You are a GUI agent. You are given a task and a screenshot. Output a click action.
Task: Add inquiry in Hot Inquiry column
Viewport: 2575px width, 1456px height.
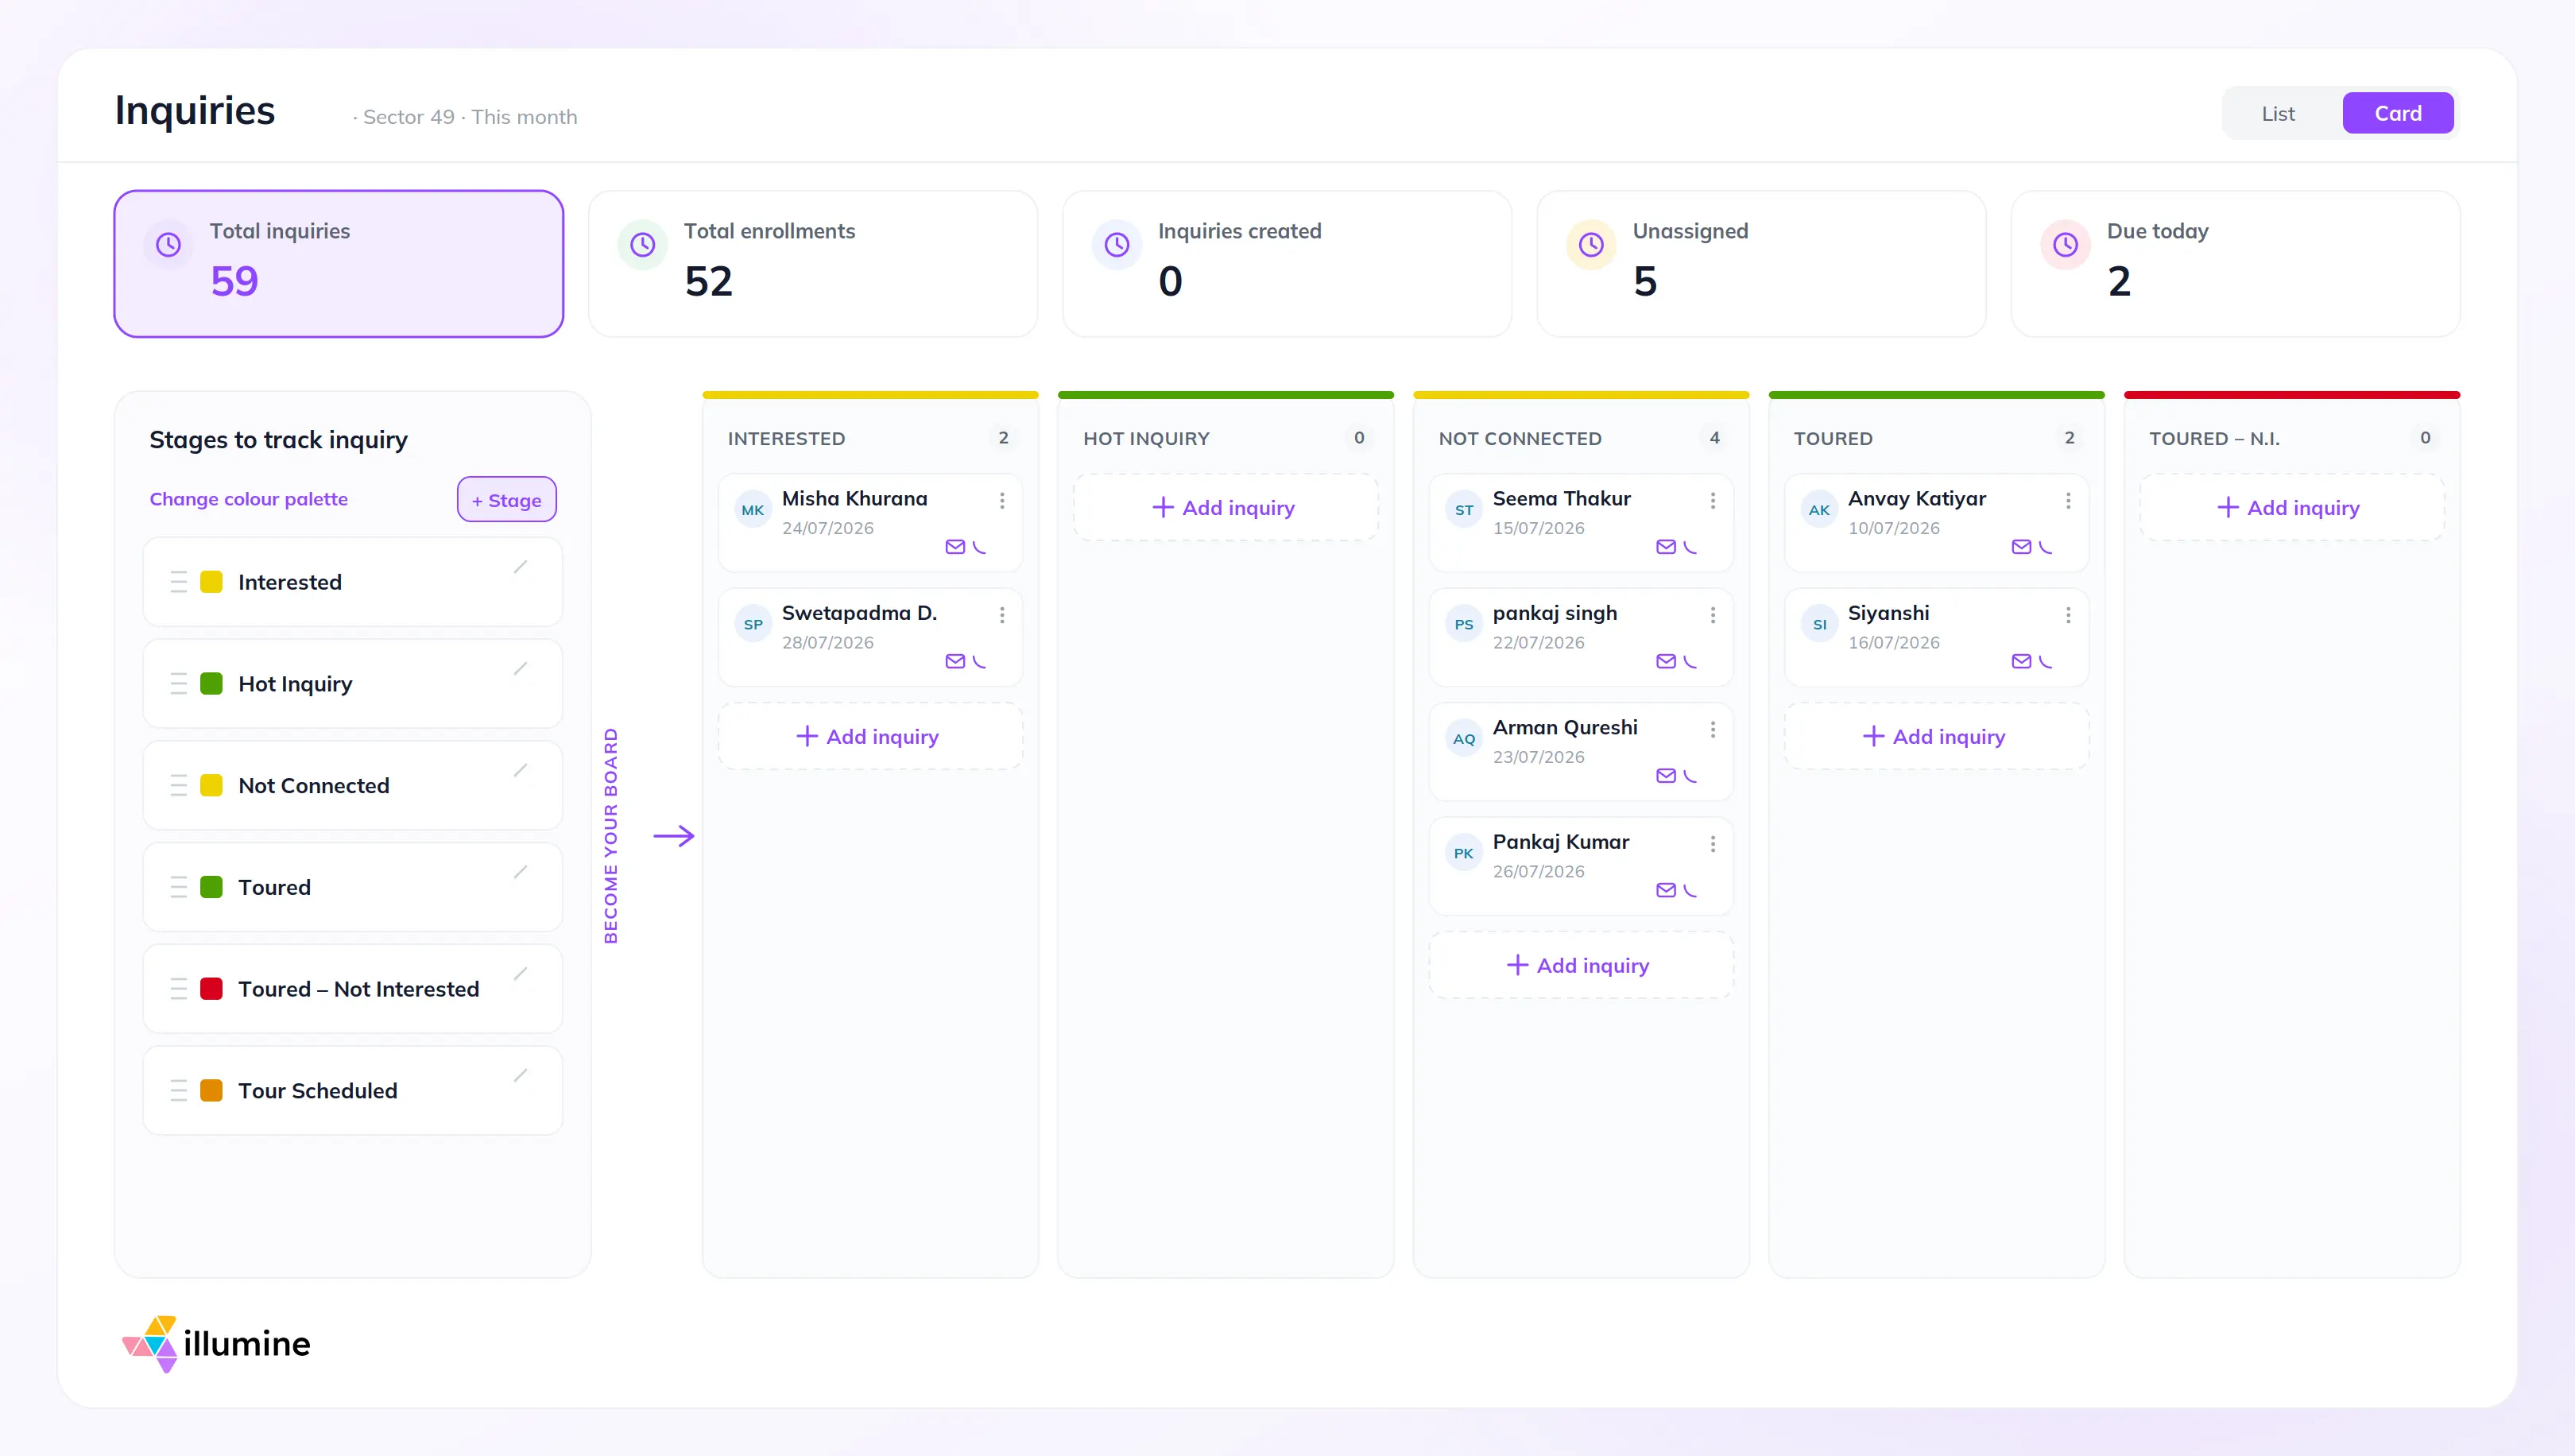click(1226, 508)
